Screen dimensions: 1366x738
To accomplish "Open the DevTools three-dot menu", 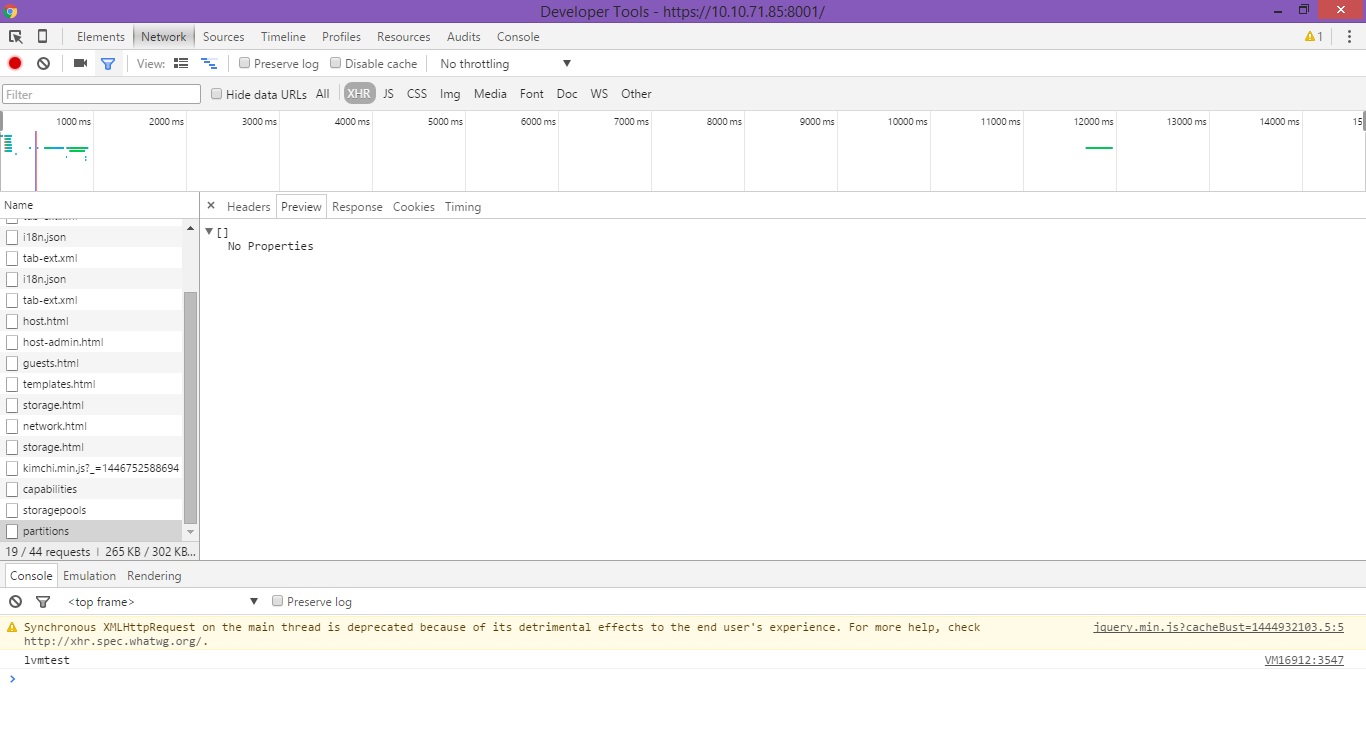I will 1349,37.
